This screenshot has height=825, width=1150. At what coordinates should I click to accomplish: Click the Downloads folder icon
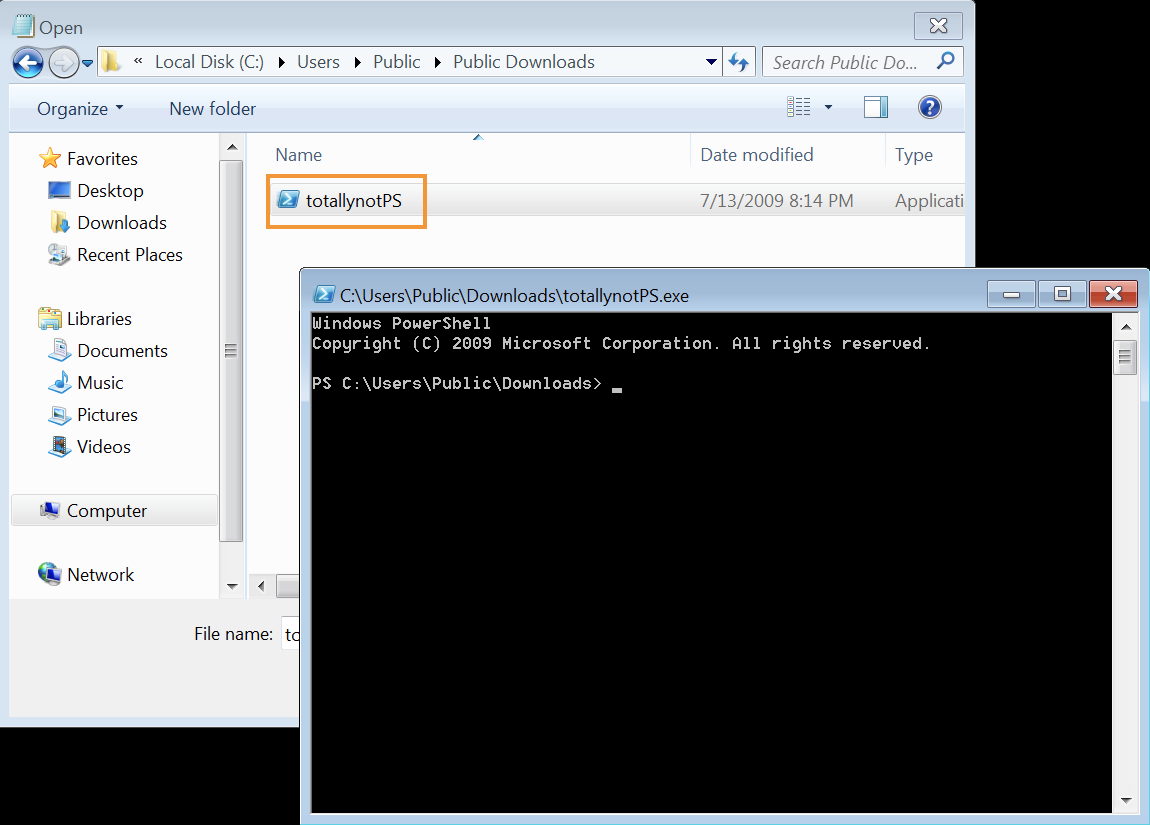[x=59, y=222]
